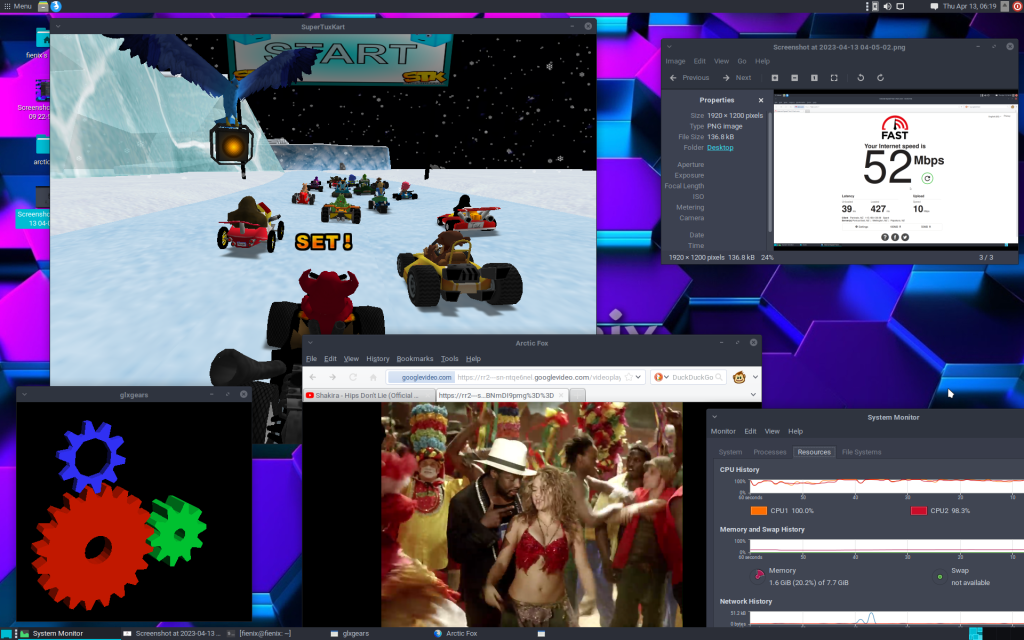Viewport: 1024px width, 640px height.
Task: Open DuckDuckGo search engine selector dropdown
Action: (x=661, y=377)
